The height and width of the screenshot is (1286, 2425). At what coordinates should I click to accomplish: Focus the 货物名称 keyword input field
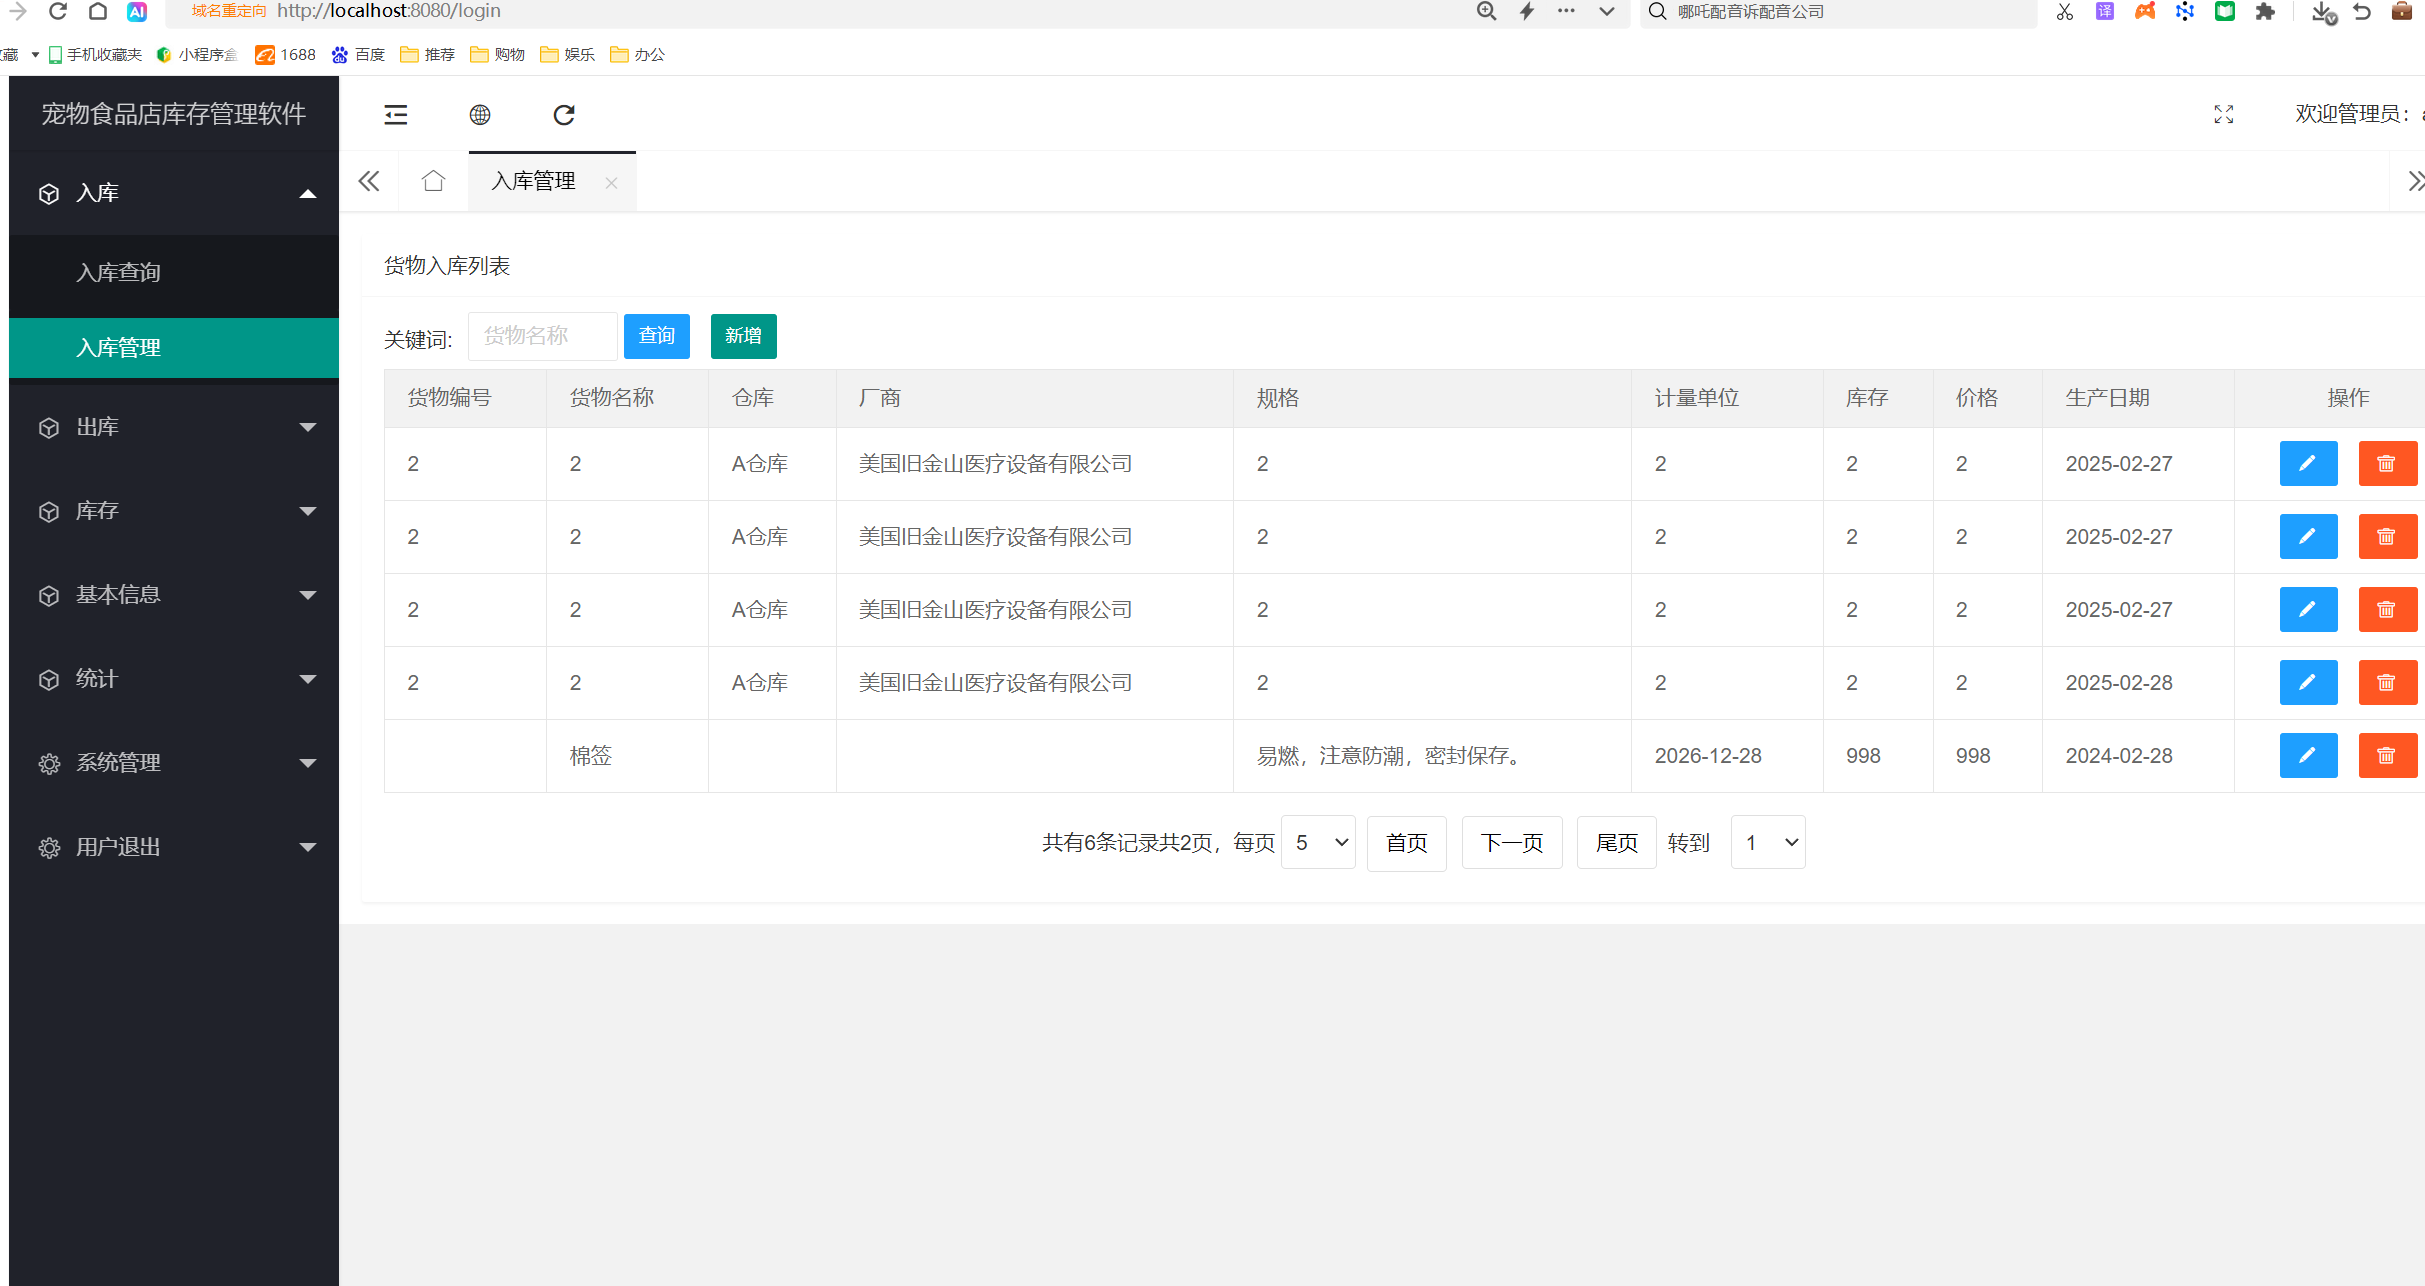[x=542, y=336]
